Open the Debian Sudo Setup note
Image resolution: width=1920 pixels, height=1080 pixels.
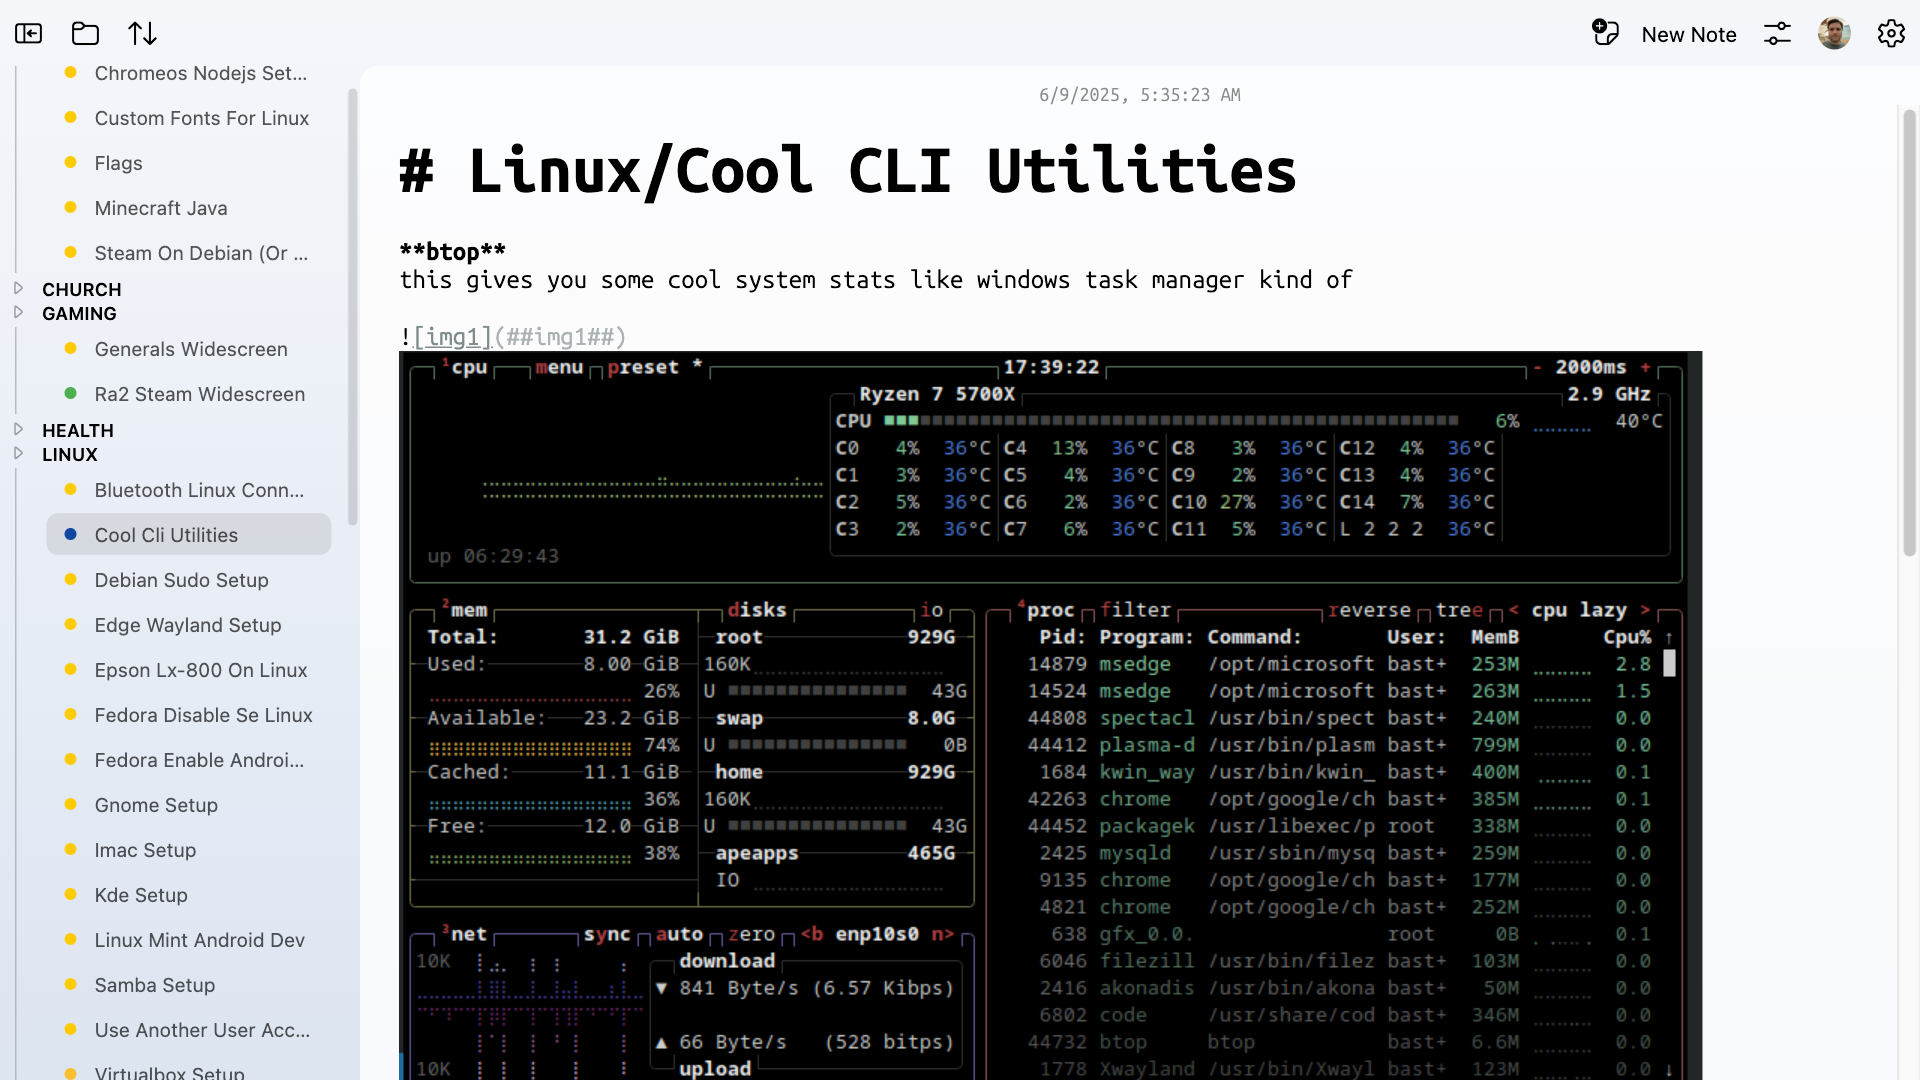pos(181,580)
